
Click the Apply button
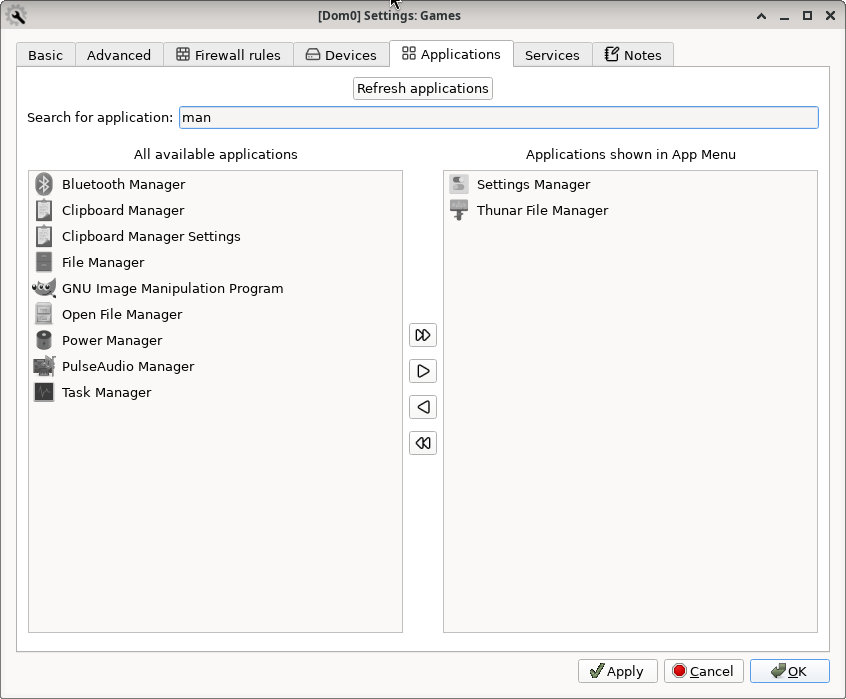pyautogui.click(x=617, y=671)
